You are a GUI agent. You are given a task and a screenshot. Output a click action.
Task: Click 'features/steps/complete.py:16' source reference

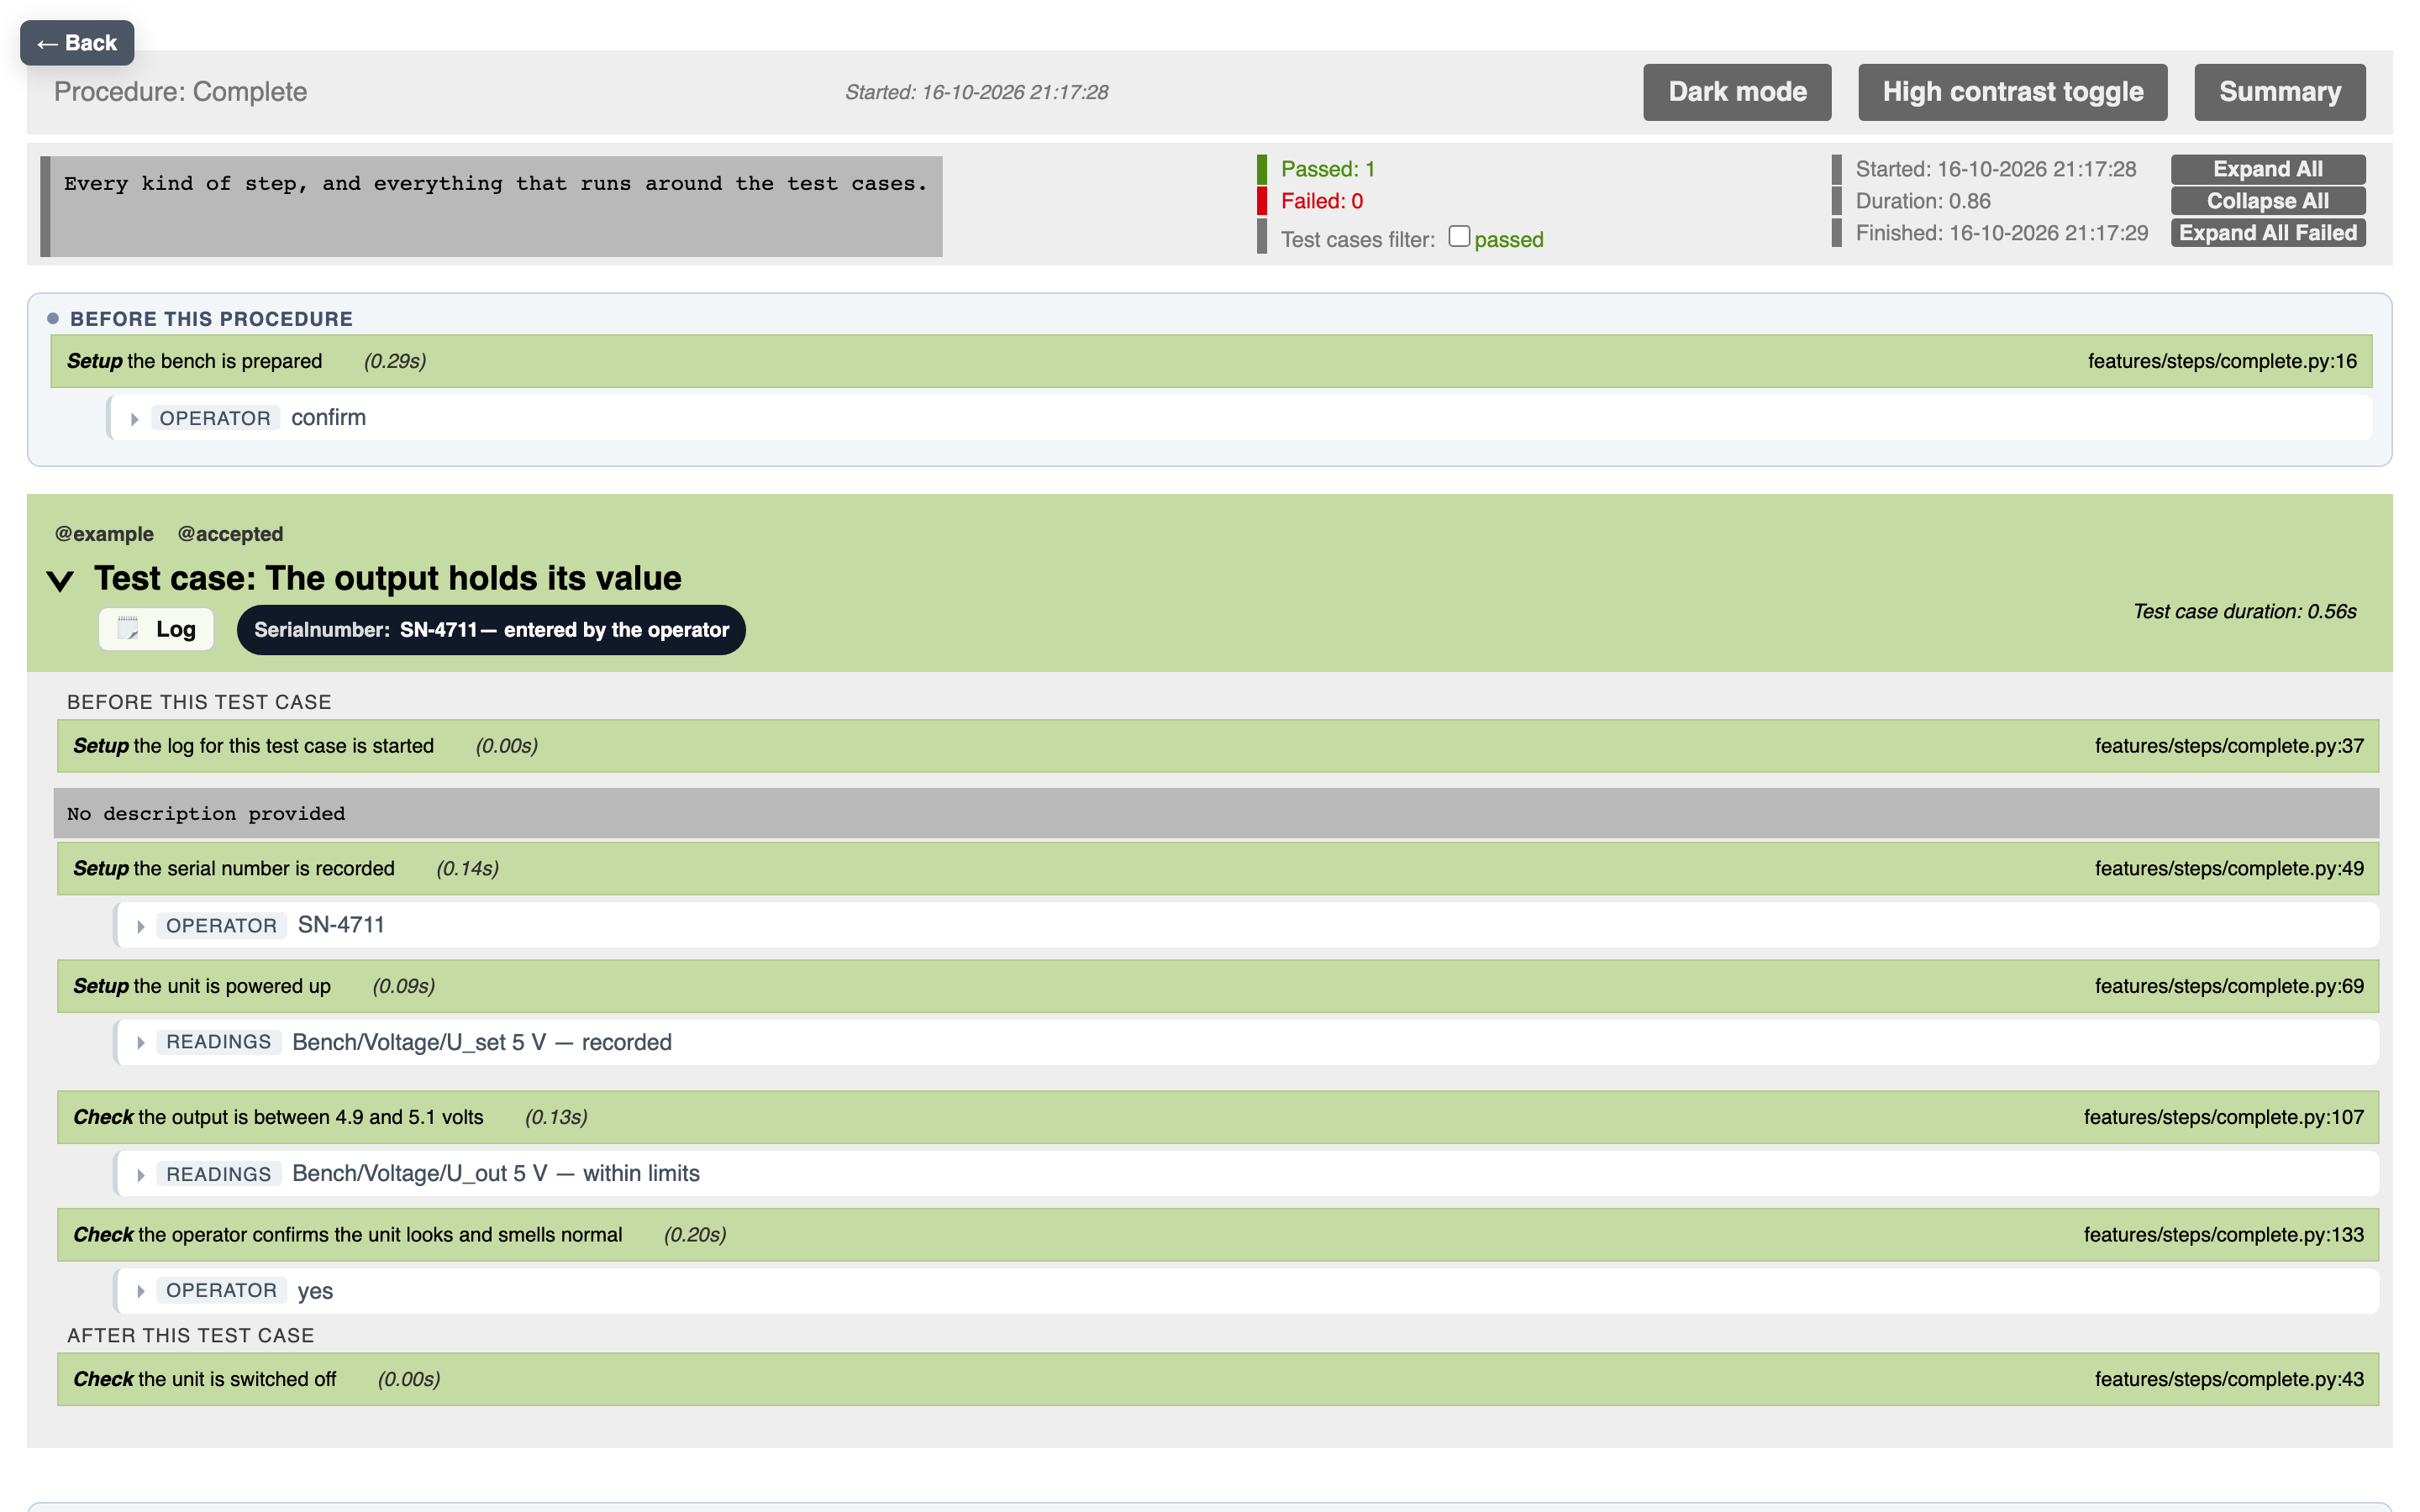[x=2222, y=361]
